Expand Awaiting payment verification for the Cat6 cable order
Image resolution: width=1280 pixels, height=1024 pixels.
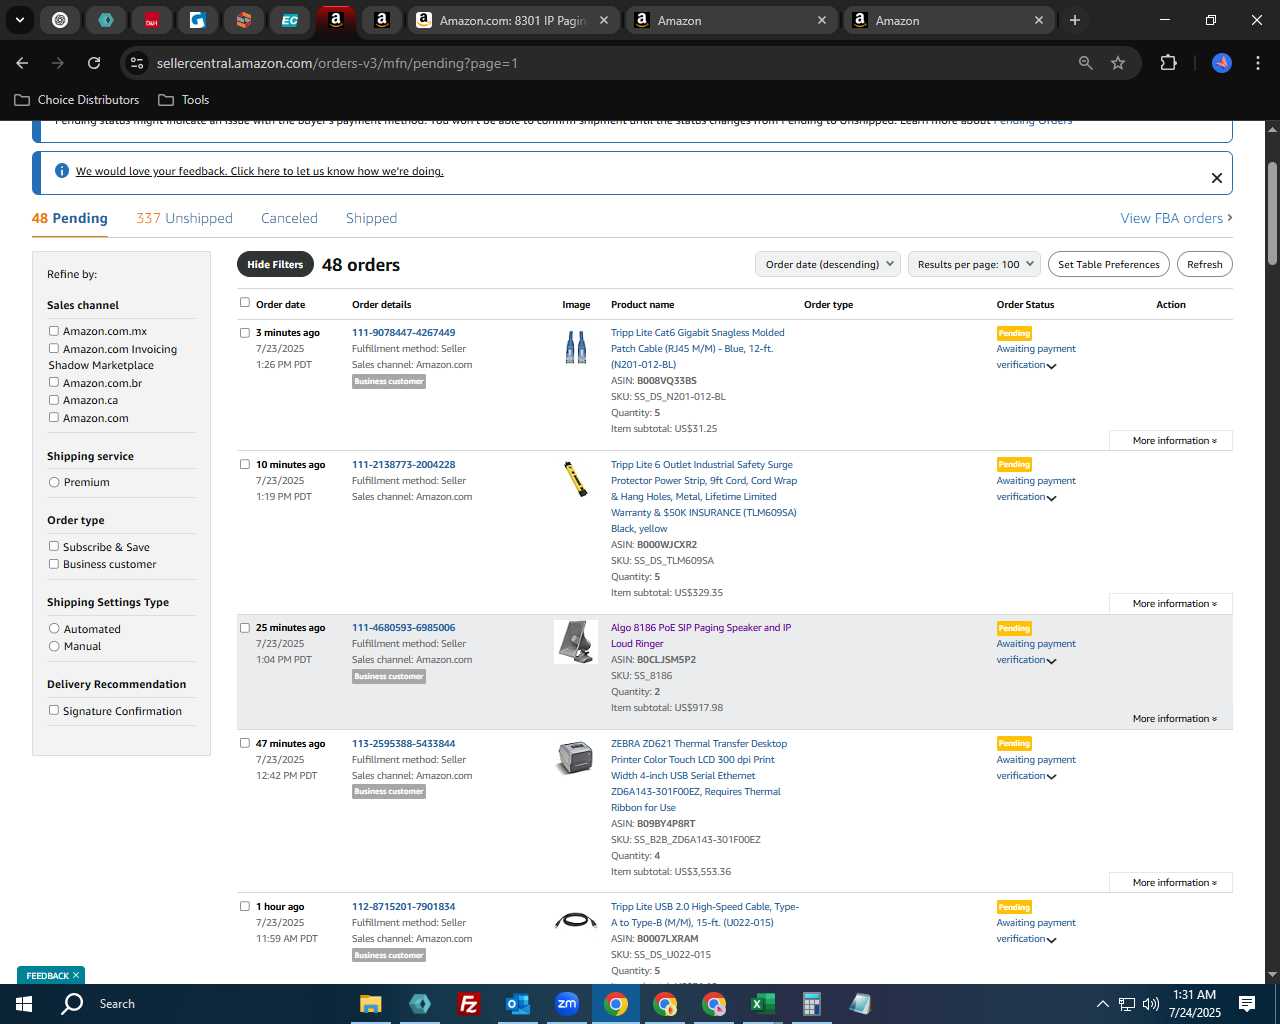pos(1036,357)
